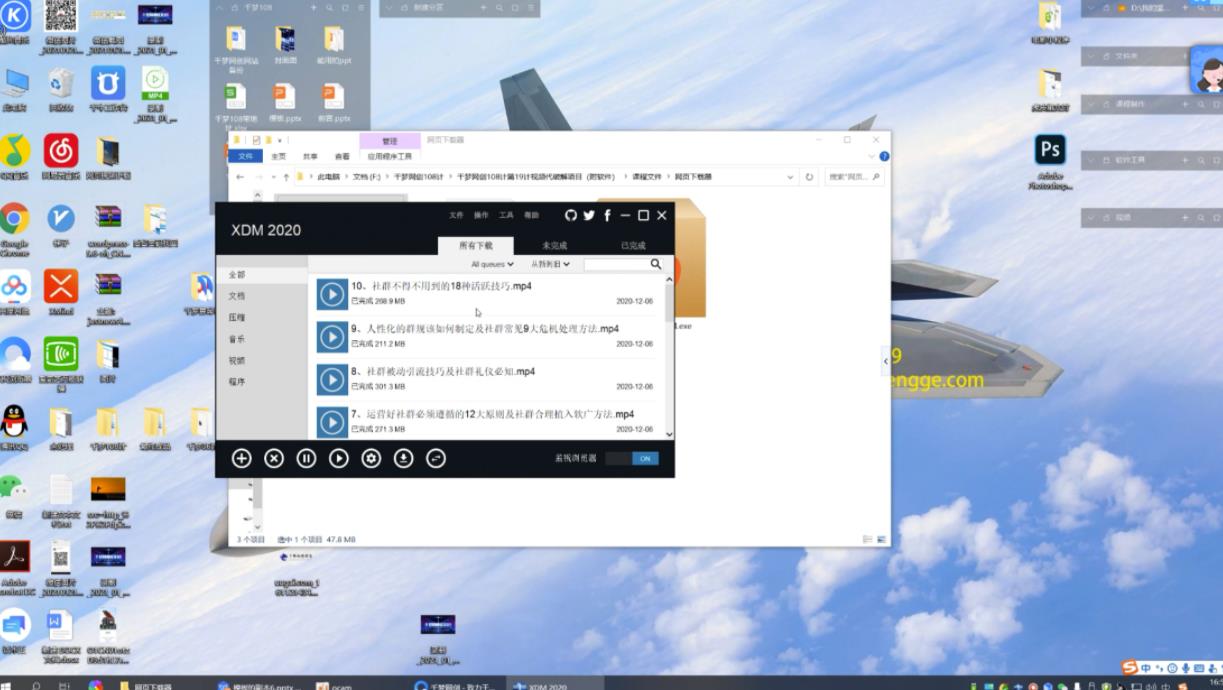This screenshot has height=690, width=1223.
Task: Click the Google Chrome desktop icon
Action: click(14, 219)
